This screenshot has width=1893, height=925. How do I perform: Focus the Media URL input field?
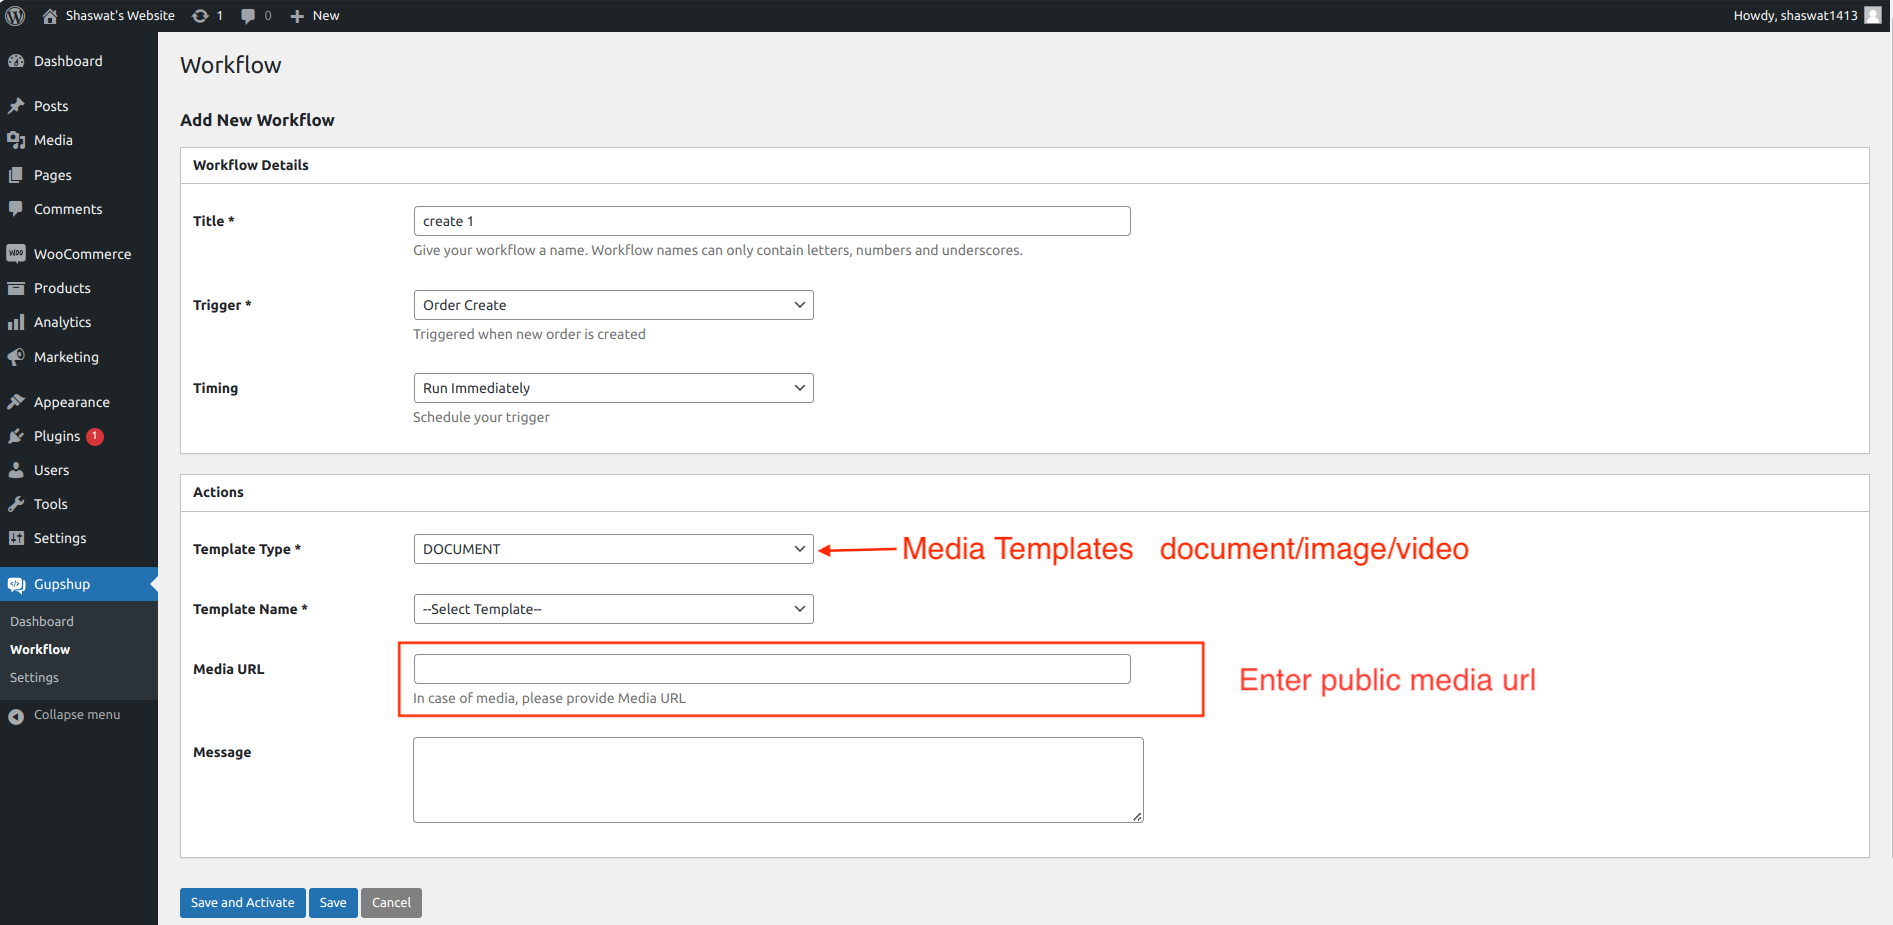772,669
